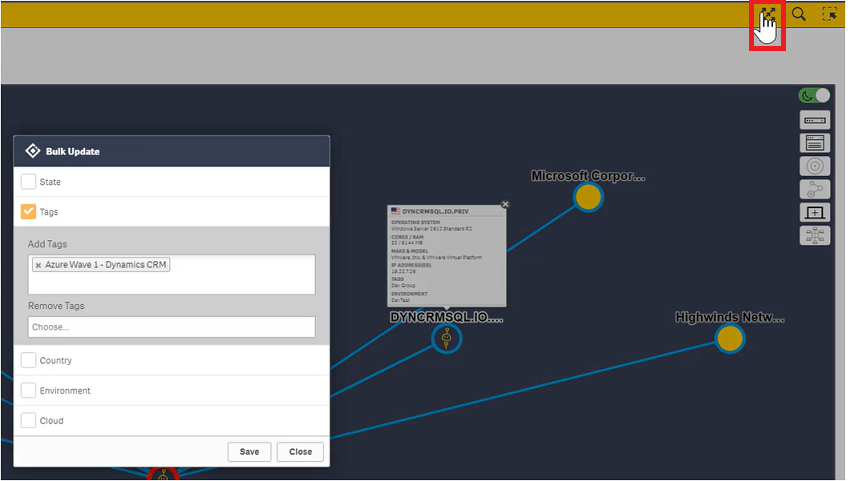Click the DYNCRMSQL.IO server node
The image size is (850, 481).
(446, 339)
